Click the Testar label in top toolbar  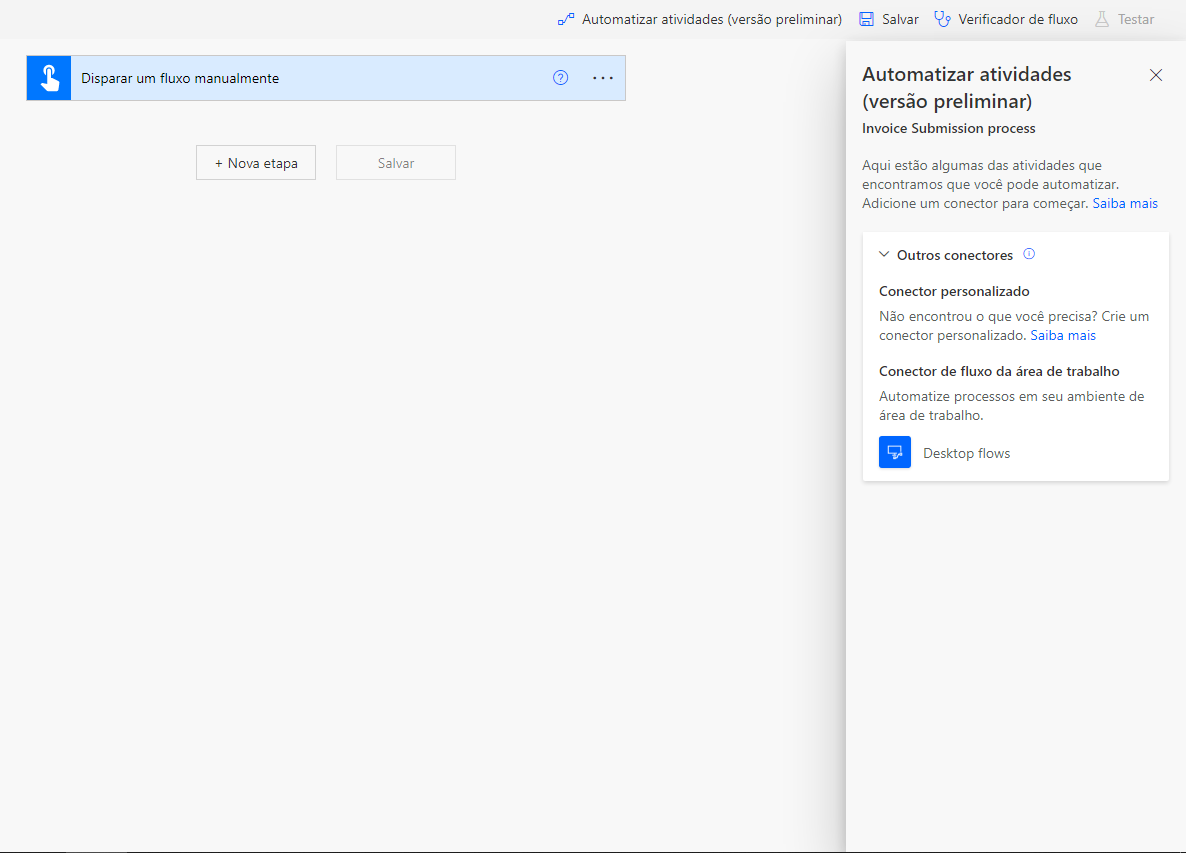pos(1136,20)
